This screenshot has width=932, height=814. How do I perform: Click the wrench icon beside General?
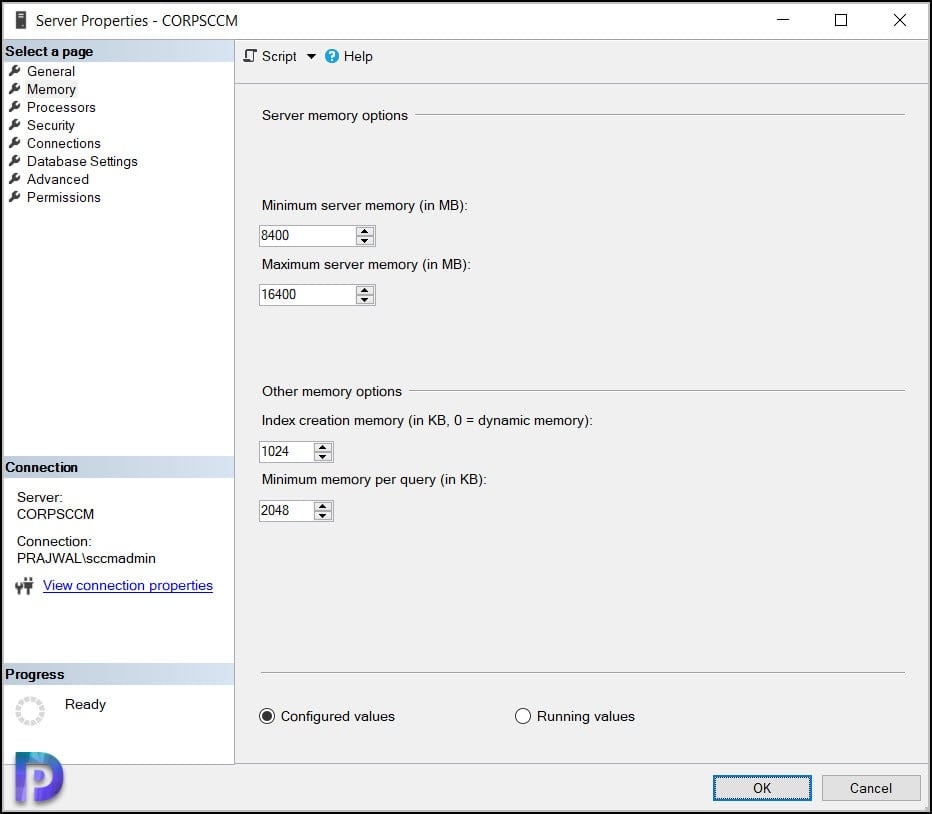pos(15,71)
